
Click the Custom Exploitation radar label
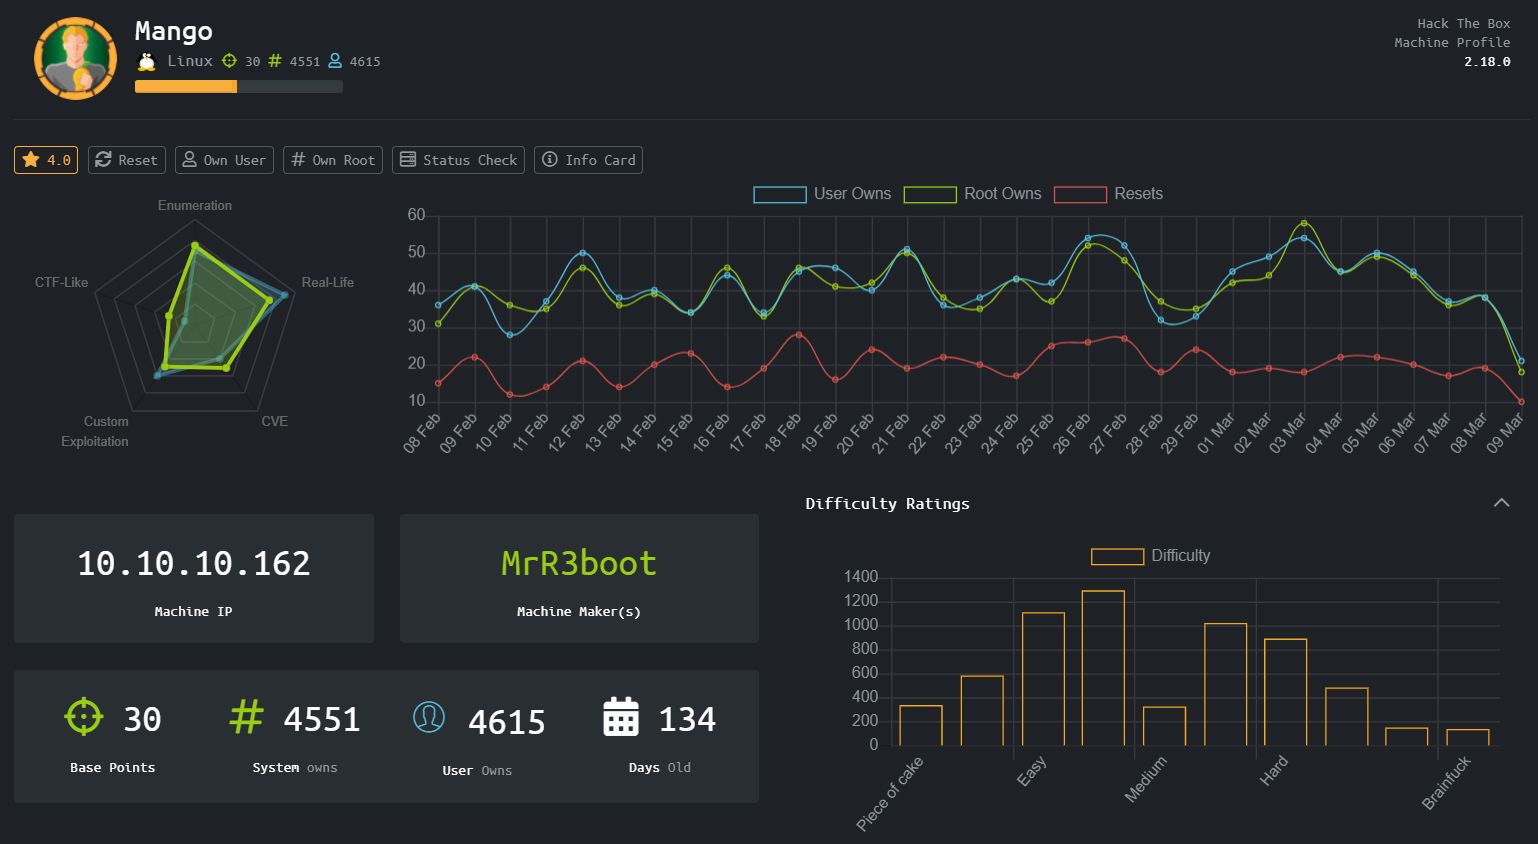click(95, 431)
